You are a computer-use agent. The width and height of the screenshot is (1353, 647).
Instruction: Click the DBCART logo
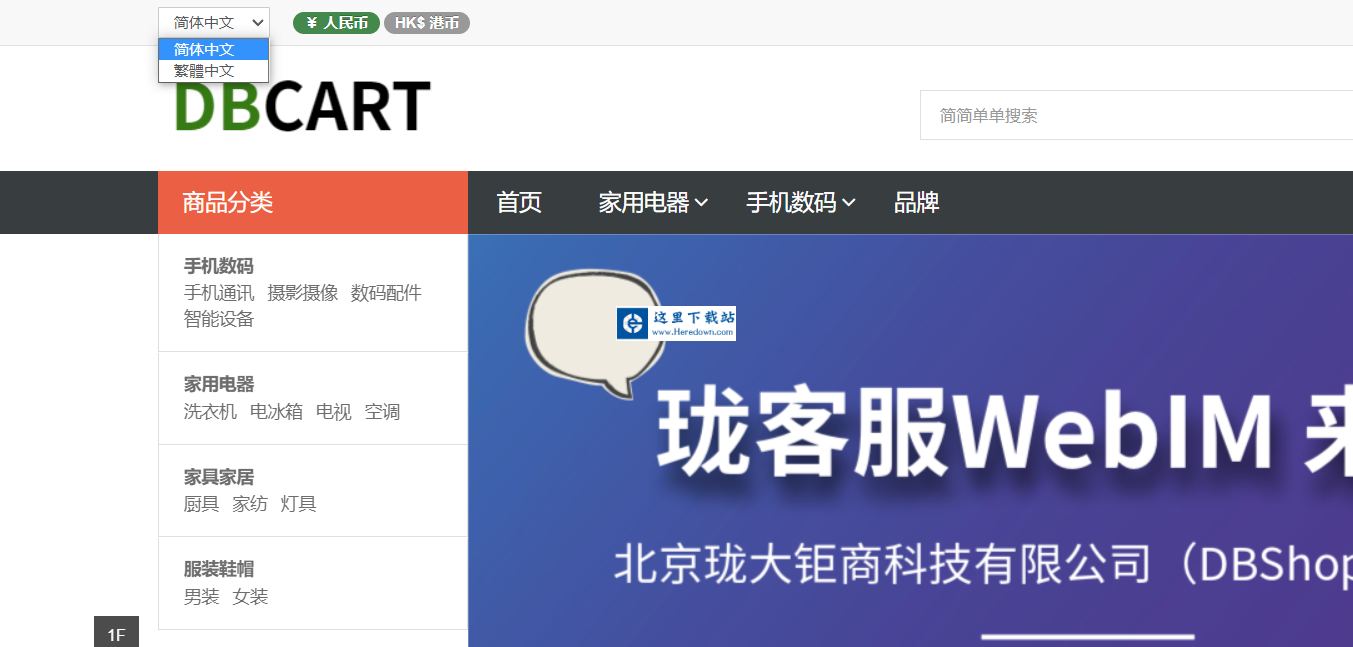[x=302, y=107]
